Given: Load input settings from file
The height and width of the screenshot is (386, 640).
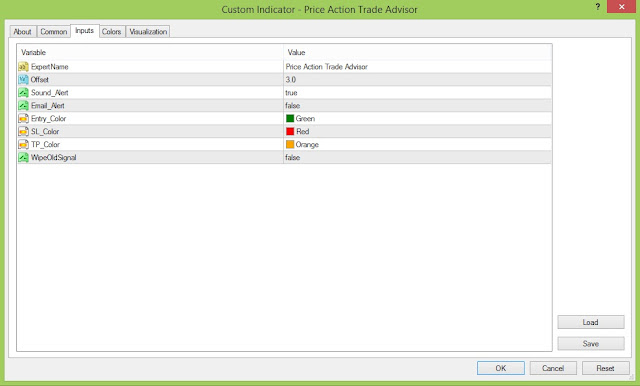Looking at the screenshot, I should (591, 322).
